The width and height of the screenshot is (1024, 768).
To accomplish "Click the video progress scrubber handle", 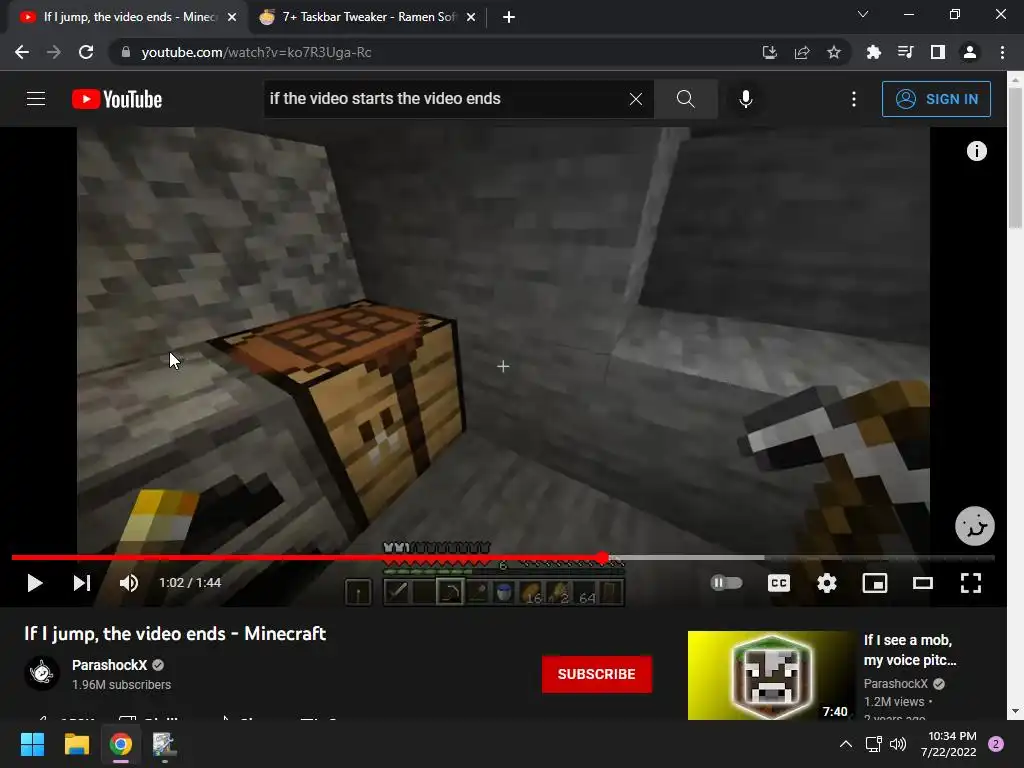I will (x=602, y=558).
